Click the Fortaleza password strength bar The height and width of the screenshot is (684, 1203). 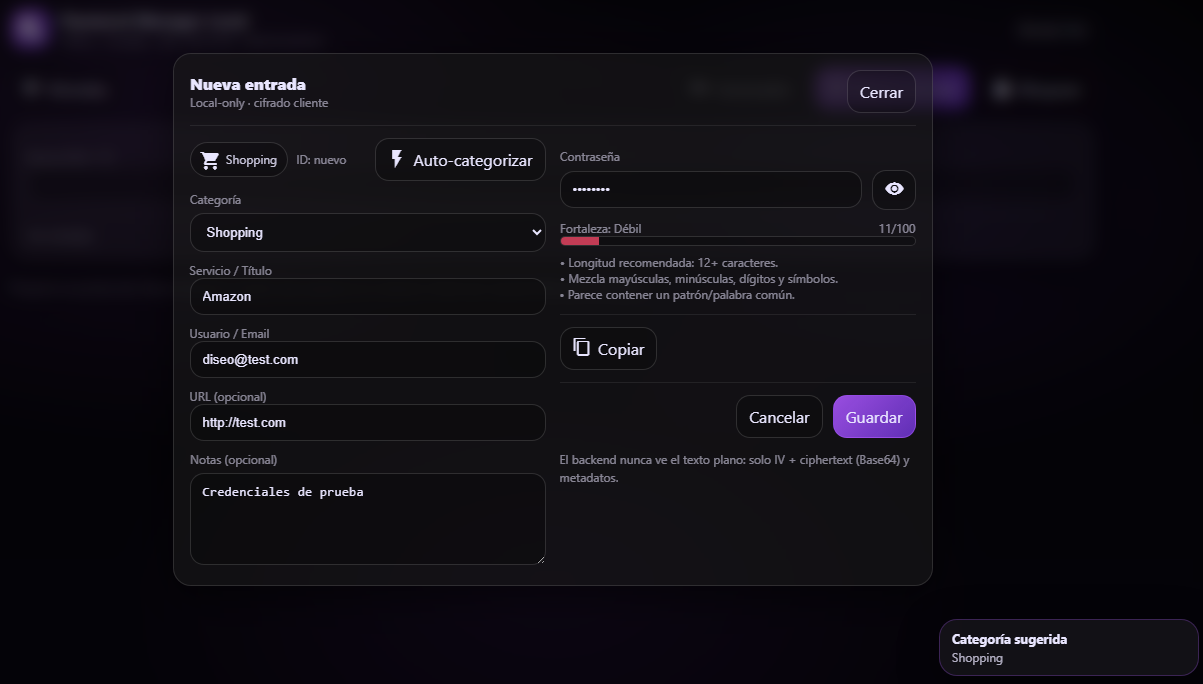click(737, 241)
